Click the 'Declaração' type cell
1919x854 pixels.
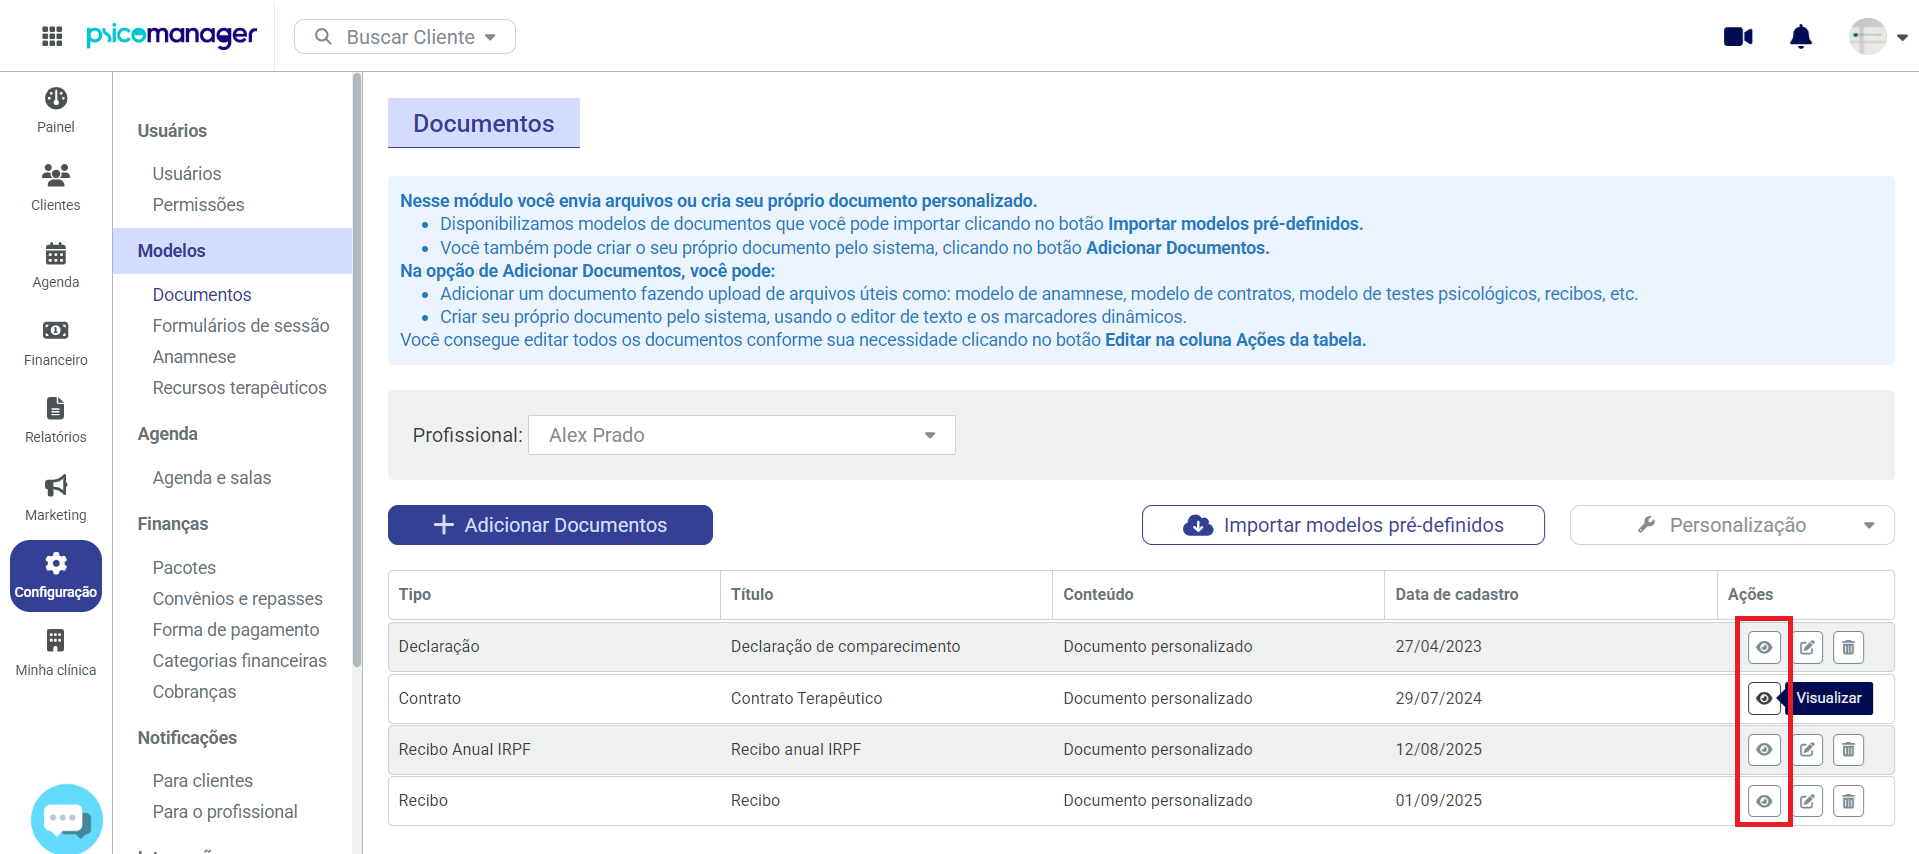[x=439, y=646]
